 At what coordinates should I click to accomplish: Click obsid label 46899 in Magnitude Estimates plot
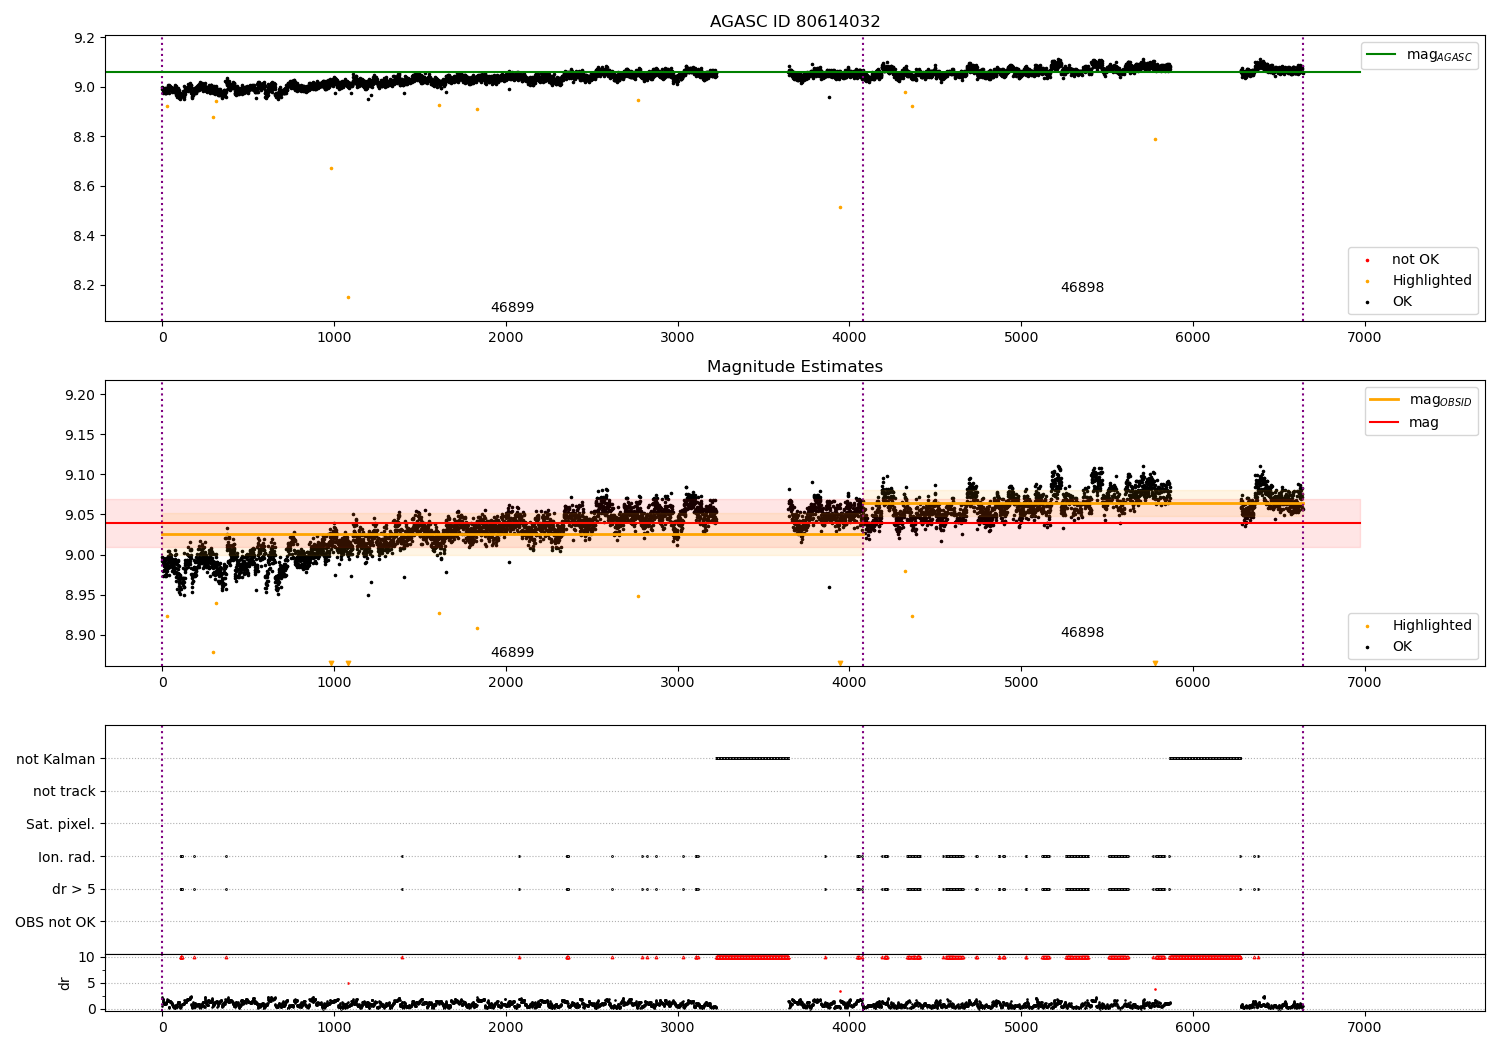[x=512, y=653]
